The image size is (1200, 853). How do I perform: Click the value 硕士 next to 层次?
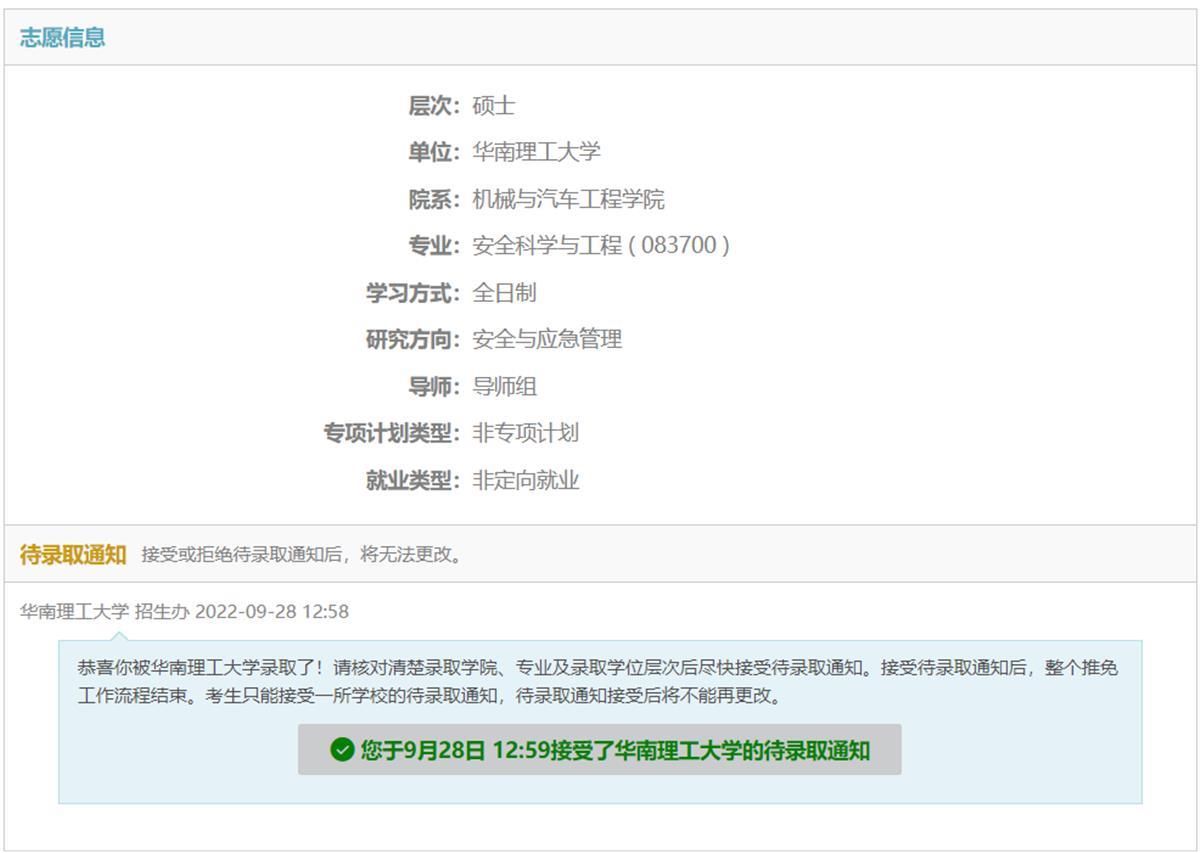[494, 106]
